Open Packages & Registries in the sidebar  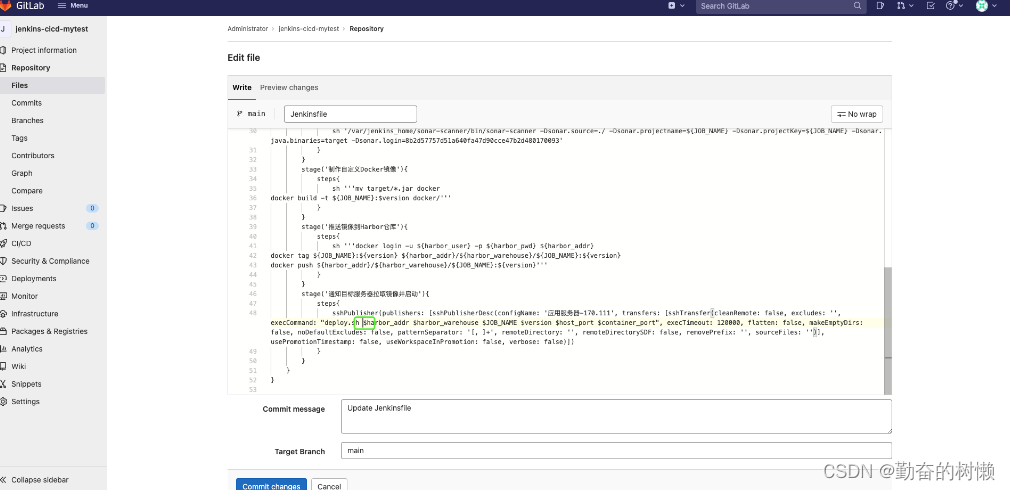pos(49,331)
